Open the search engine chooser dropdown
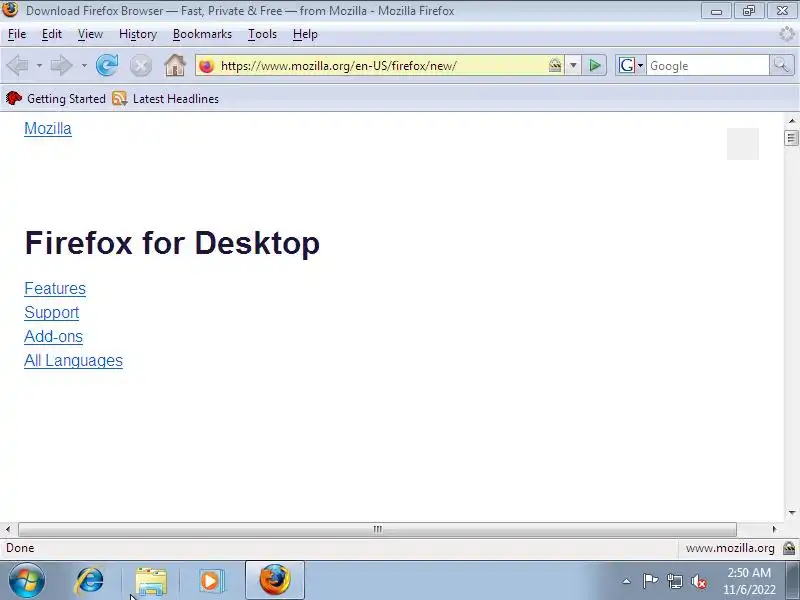800x600 pixels. pos(640,66)
